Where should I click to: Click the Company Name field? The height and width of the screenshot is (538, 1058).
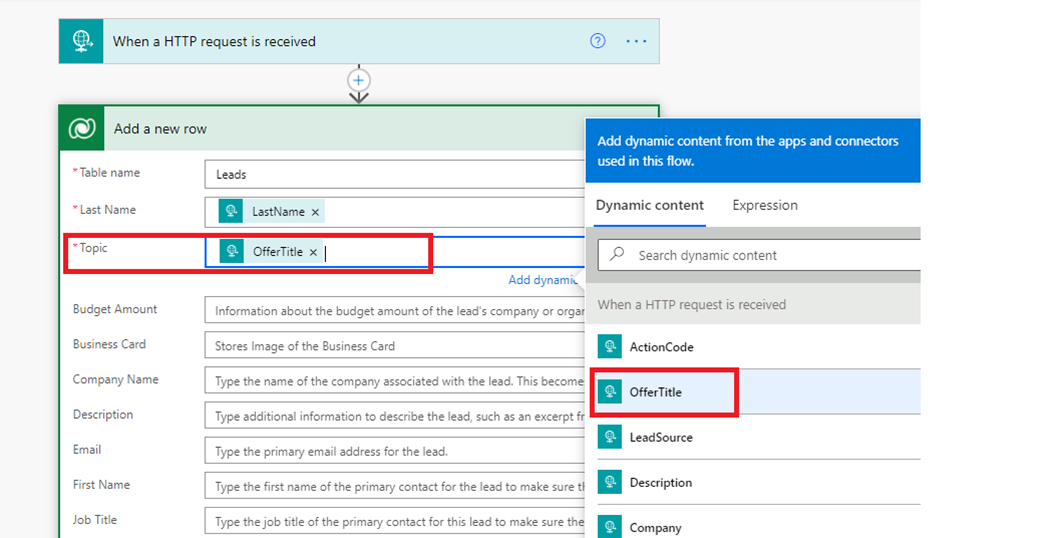[x=395, y=381]
